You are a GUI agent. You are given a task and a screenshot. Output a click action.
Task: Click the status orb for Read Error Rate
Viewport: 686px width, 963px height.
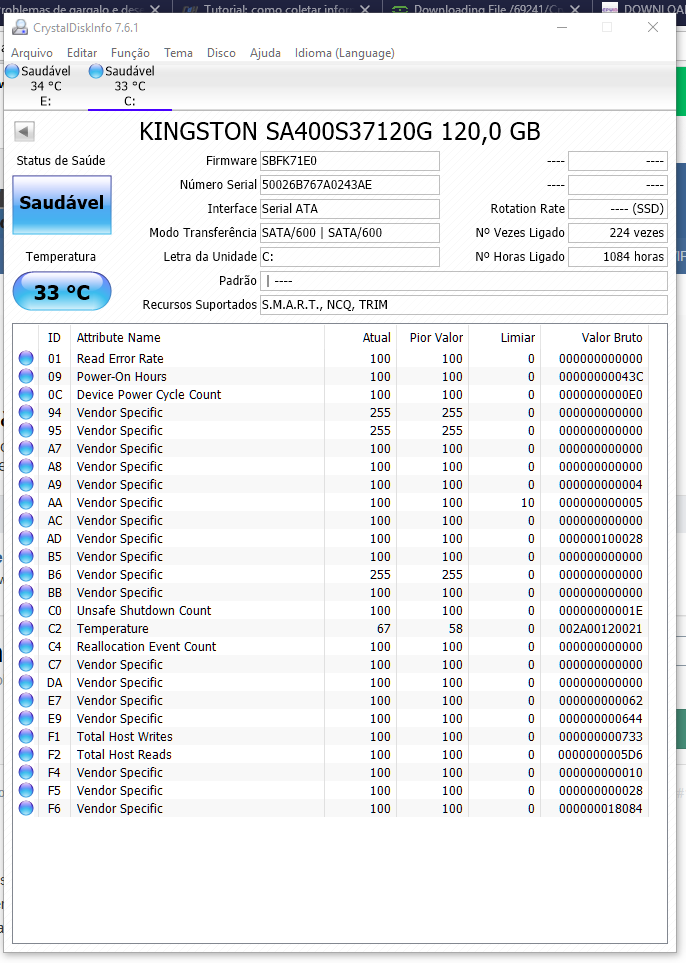[26, 358]
